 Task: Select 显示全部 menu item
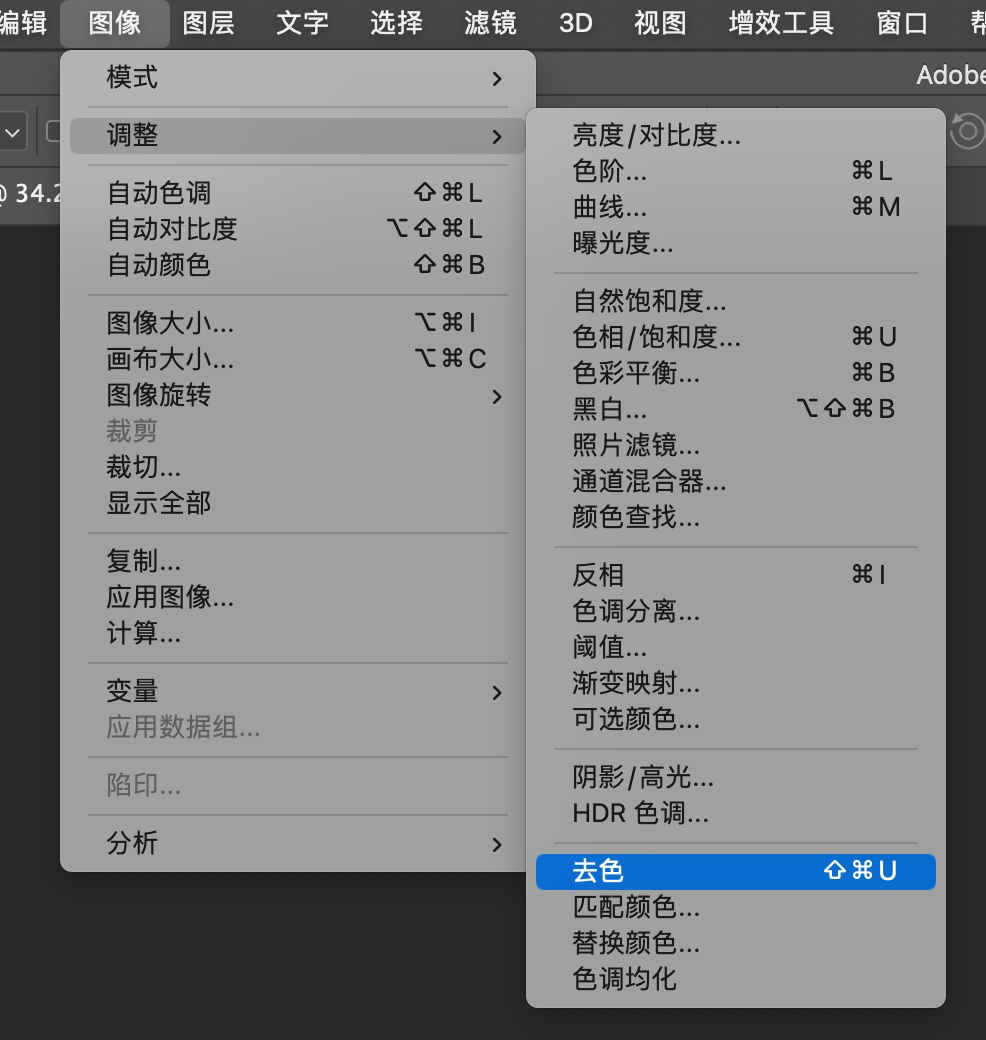(x=298, y=503)
